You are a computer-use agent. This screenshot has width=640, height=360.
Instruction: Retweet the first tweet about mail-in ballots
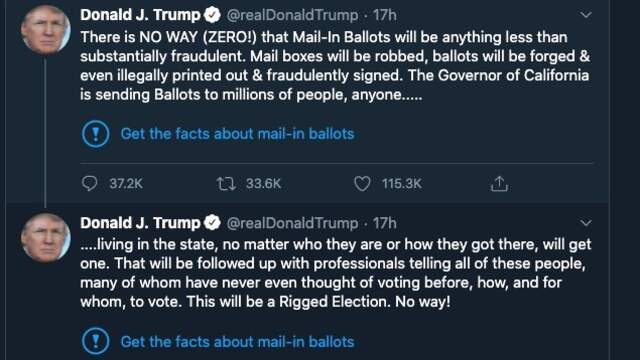[x=226, y=184]
